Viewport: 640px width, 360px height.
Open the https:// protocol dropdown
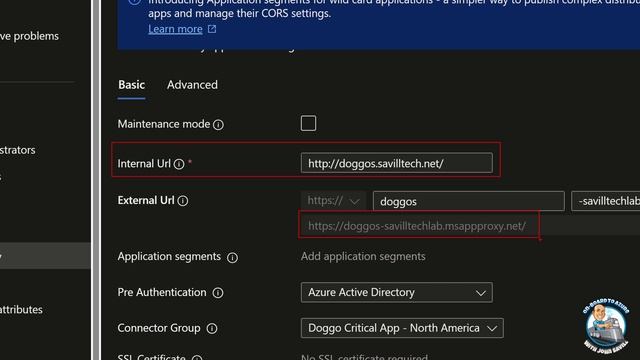tap(333, 201)
